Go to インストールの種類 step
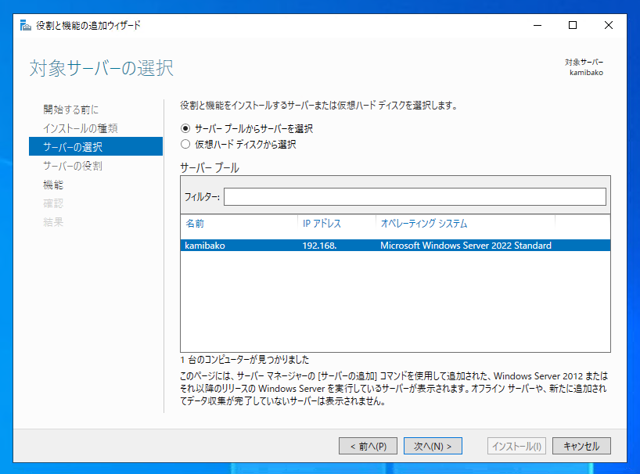 [80, 128]
